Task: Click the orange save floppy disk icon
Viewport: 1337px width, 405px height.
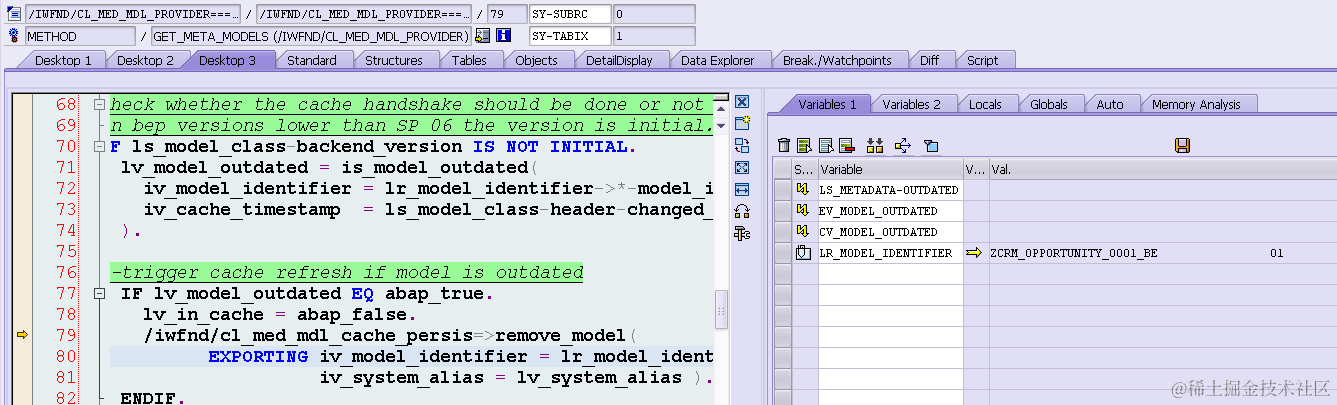Action: pyautogui.click(x=1182, y=146)
